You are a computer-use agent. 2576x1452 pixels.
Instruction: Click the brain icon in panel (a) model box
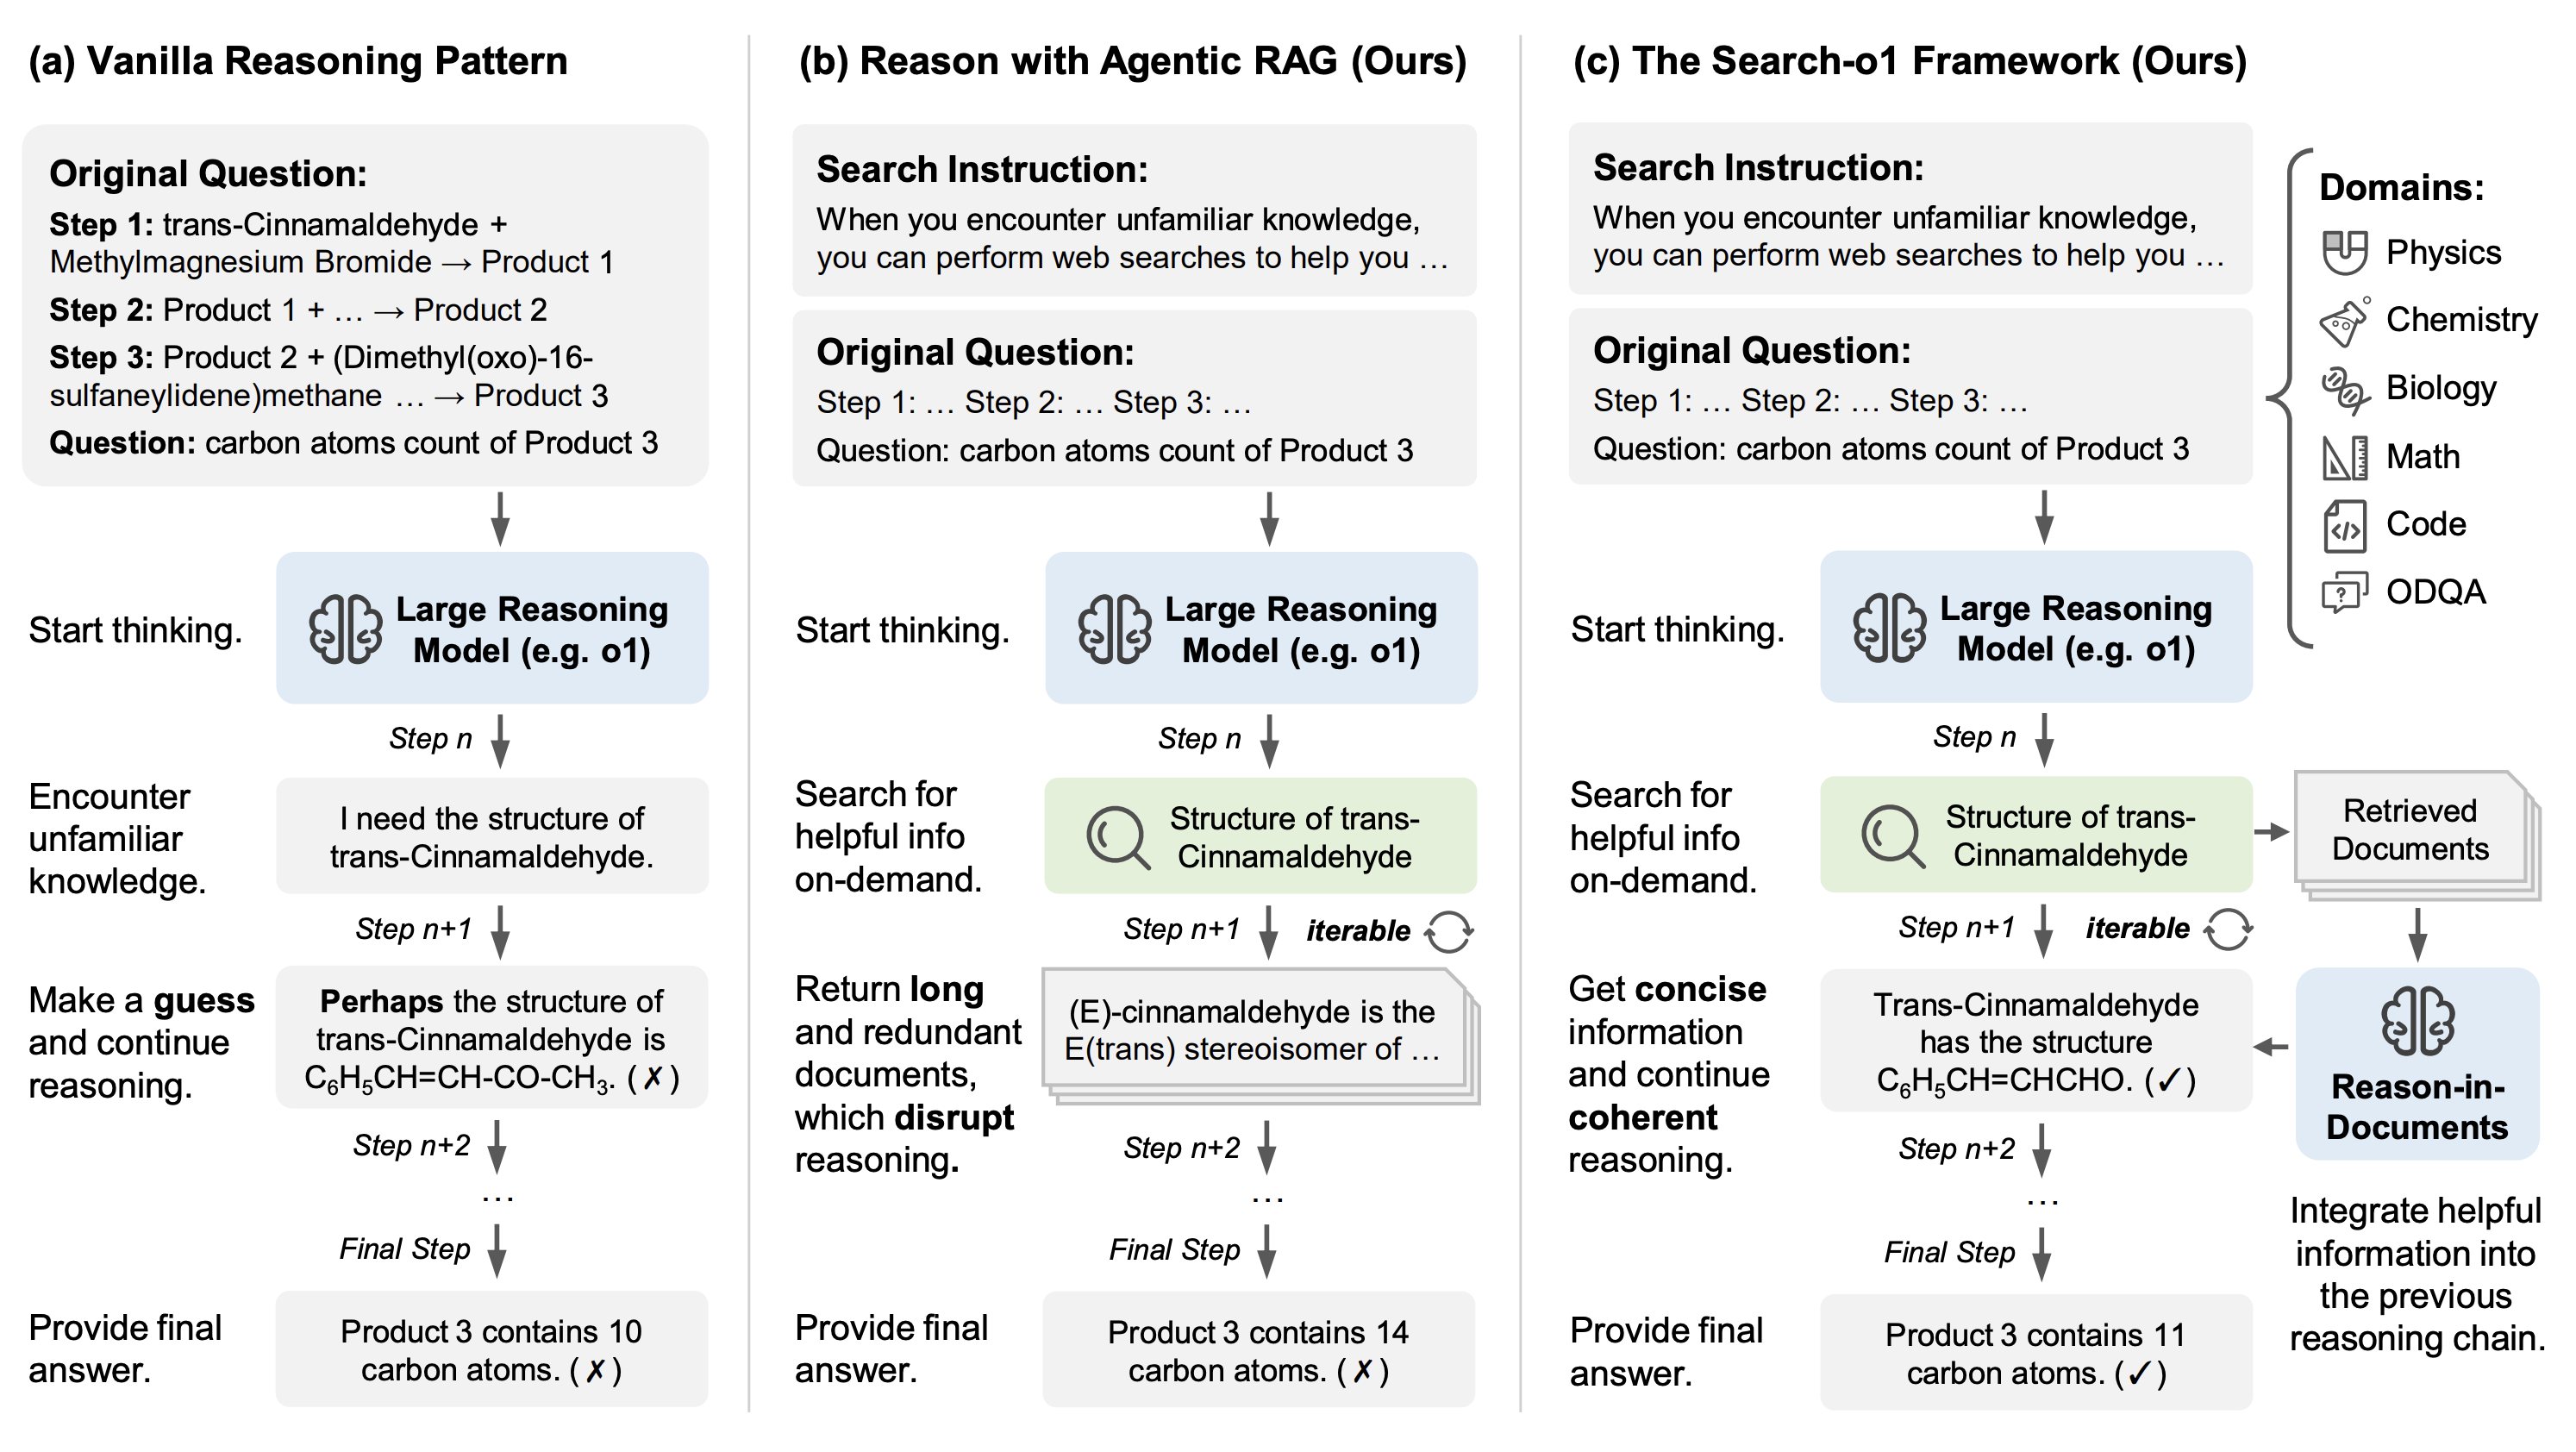(x=345, y=629)
